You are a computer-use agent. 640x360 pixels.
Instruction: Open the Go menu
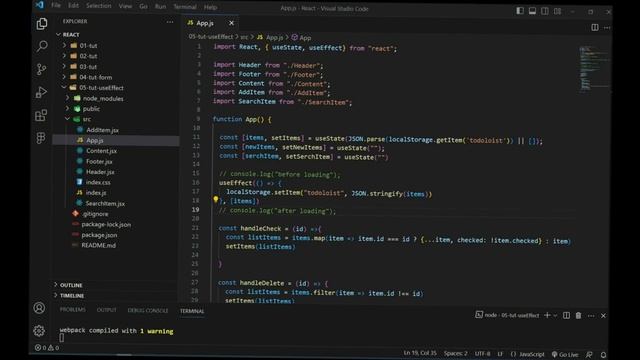click(143, 7)
